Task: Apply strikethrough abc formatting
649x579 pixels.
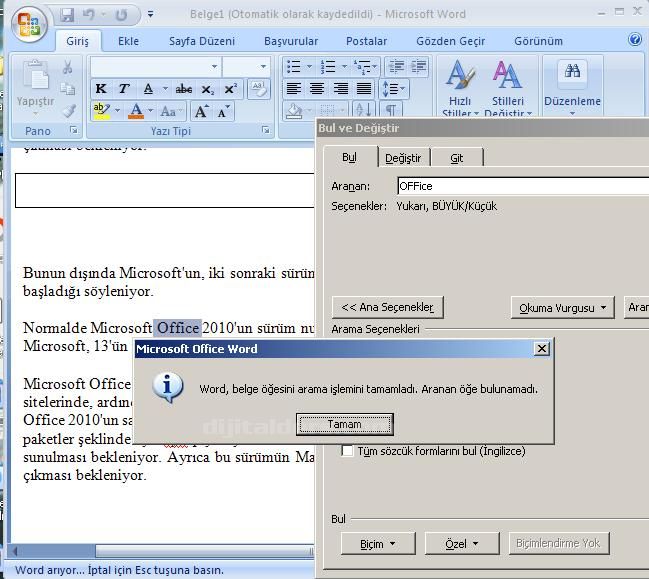Action: (184, 89)
